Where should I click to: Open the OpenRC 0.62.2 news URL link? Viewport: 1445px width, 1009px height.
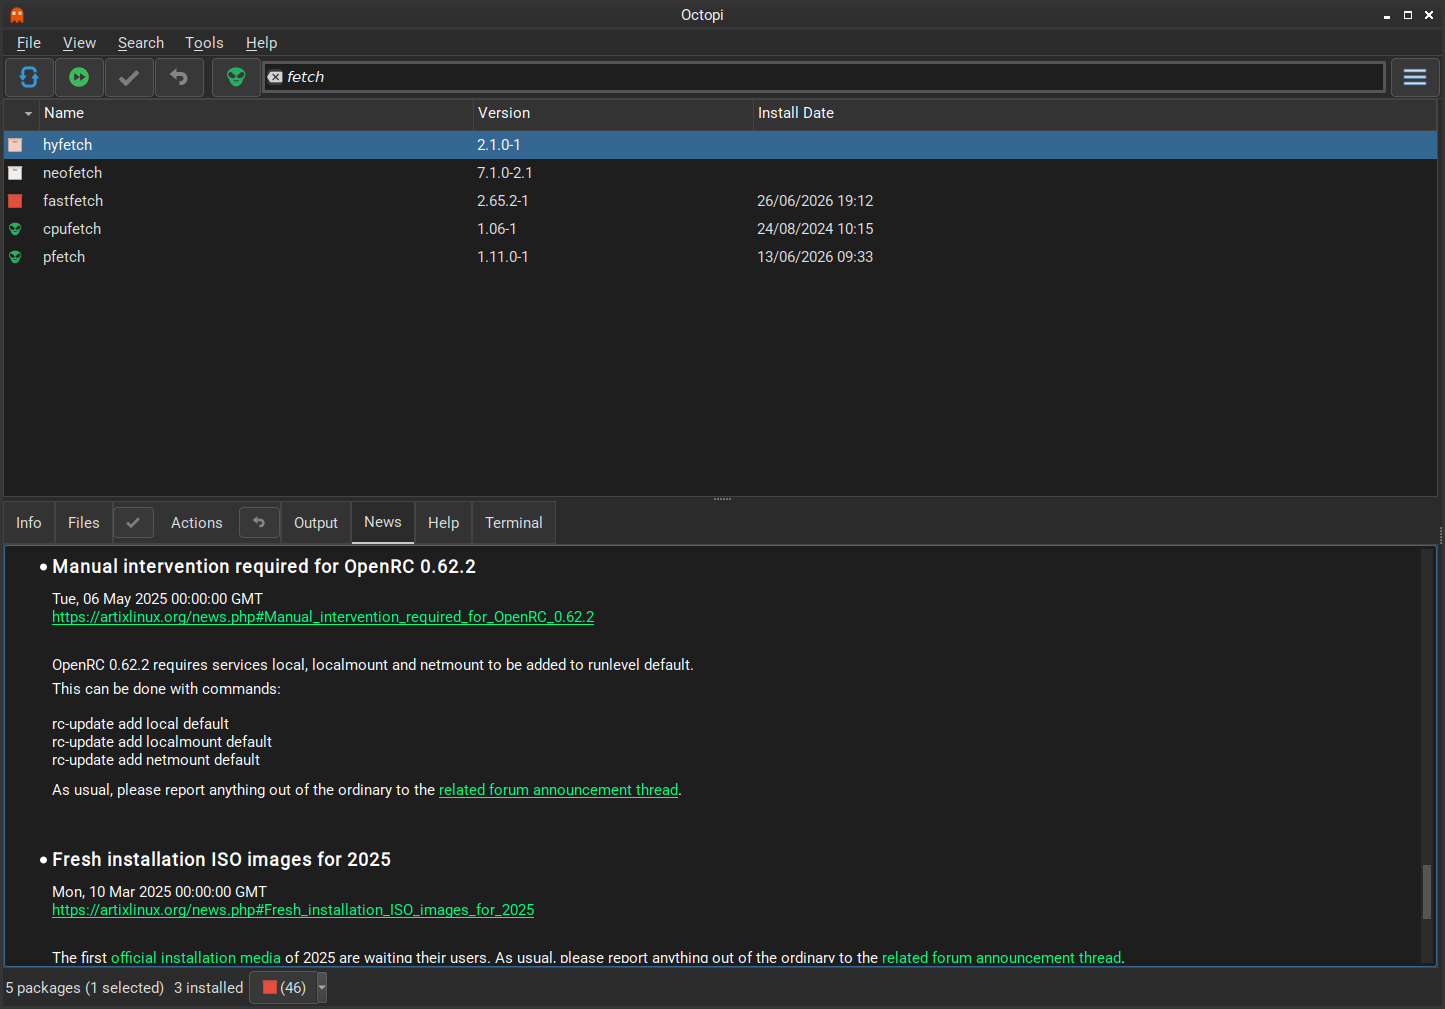323,617
